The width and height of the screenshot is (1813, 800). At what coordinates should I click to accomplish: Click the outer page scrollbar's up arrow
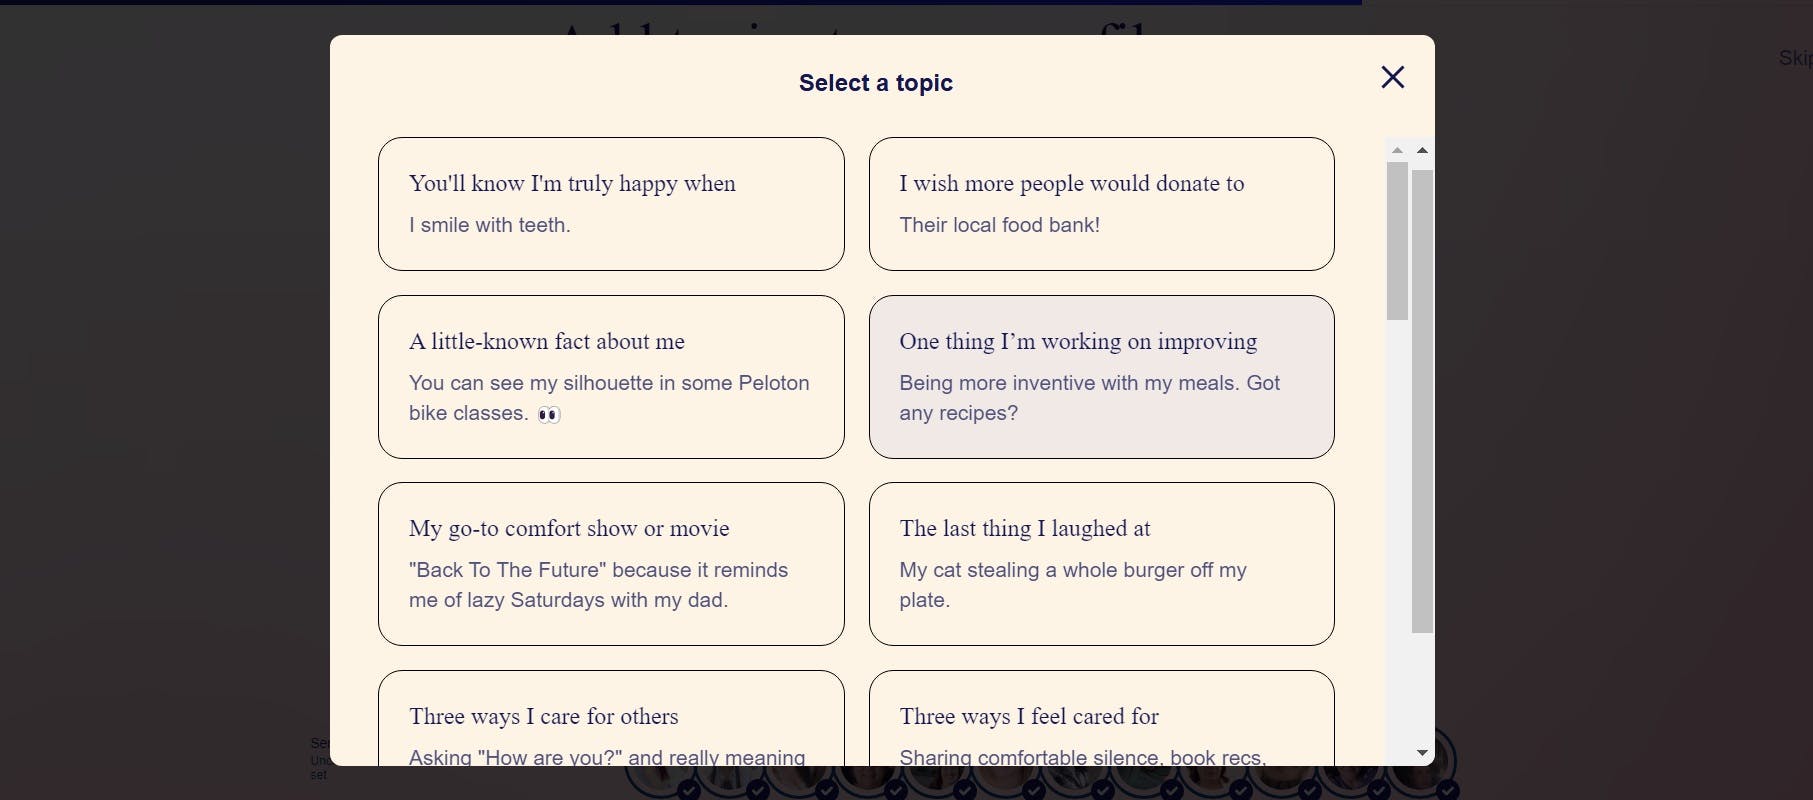[1422, 150]
